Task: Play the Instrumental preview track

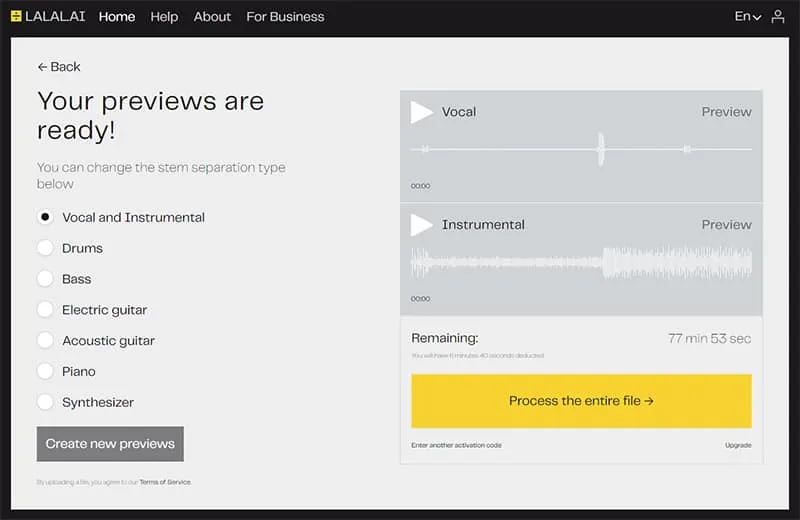Action: tap(421, 225)
